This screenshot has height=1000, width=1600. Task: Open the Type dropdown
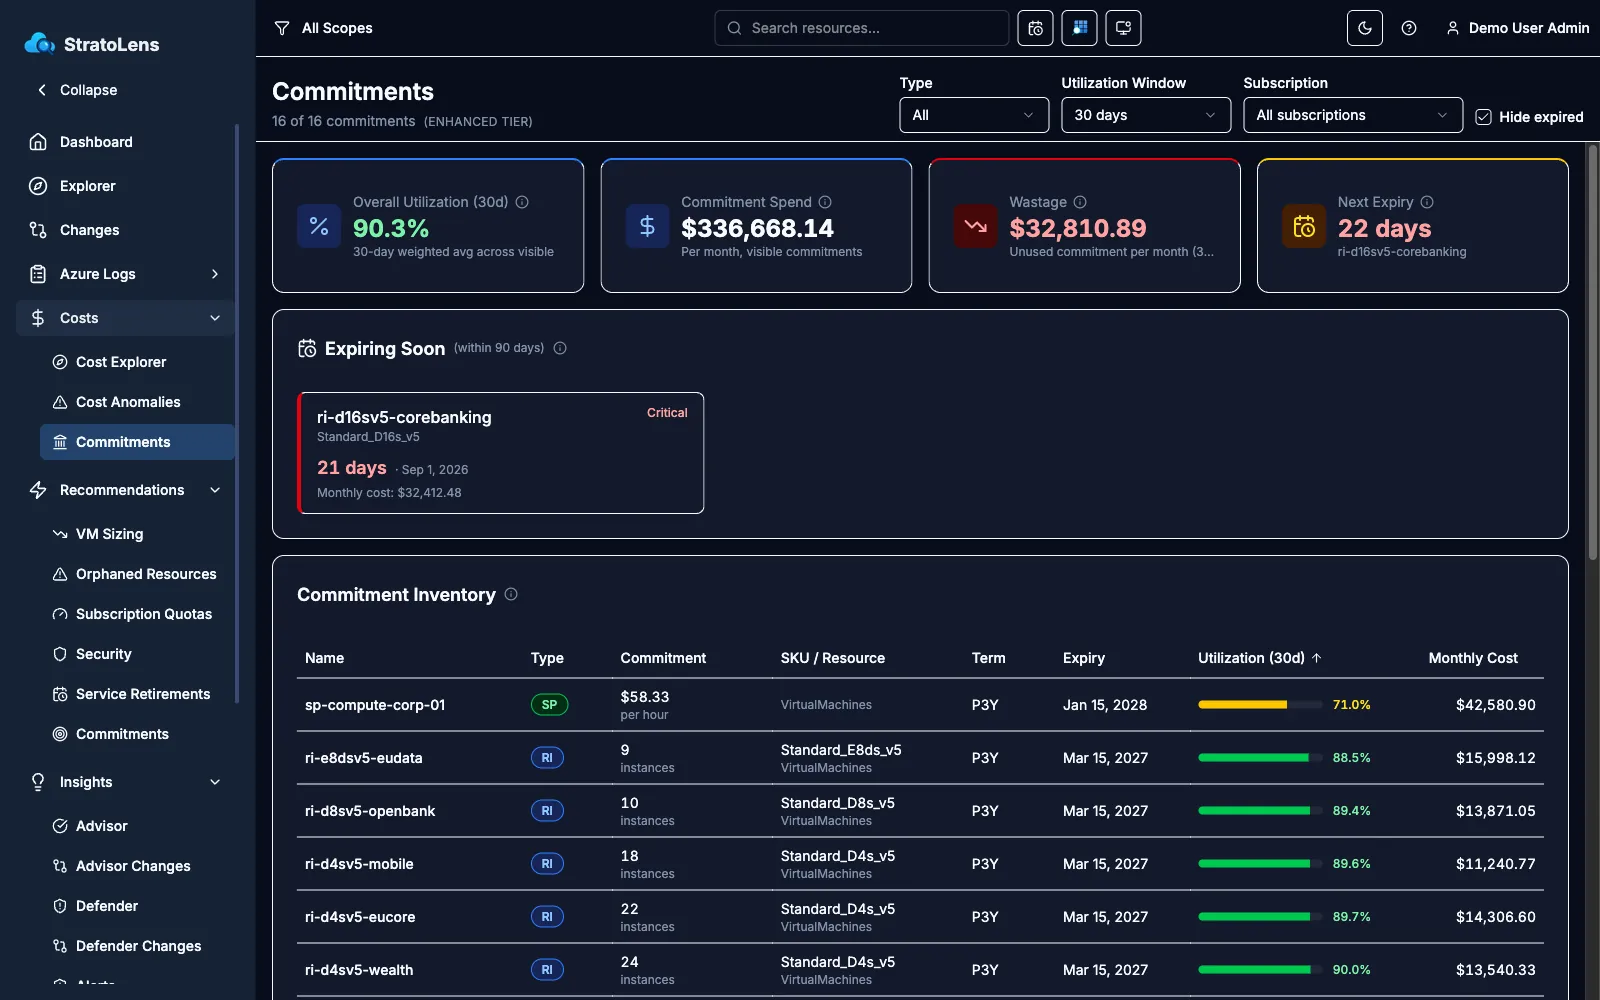pos(974,115)
